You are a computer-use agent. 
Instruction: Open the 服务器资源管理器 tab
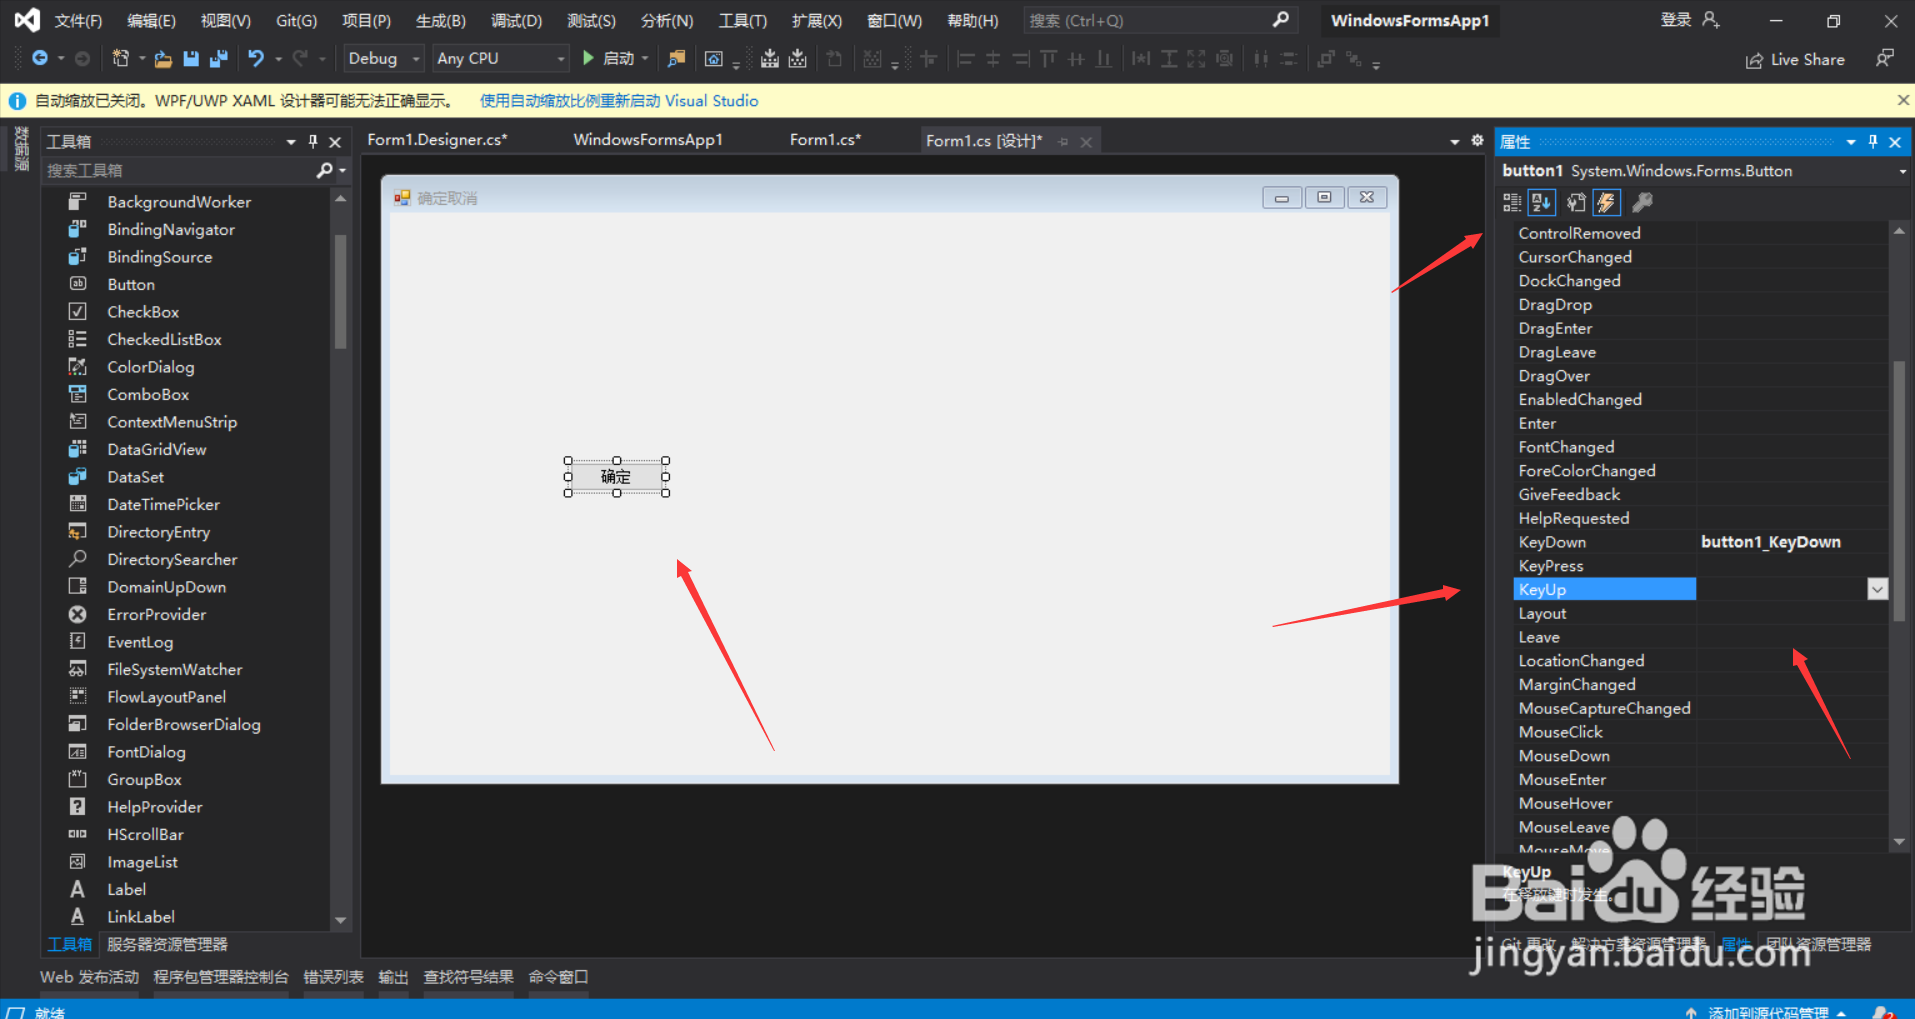(x=167, y=944)
